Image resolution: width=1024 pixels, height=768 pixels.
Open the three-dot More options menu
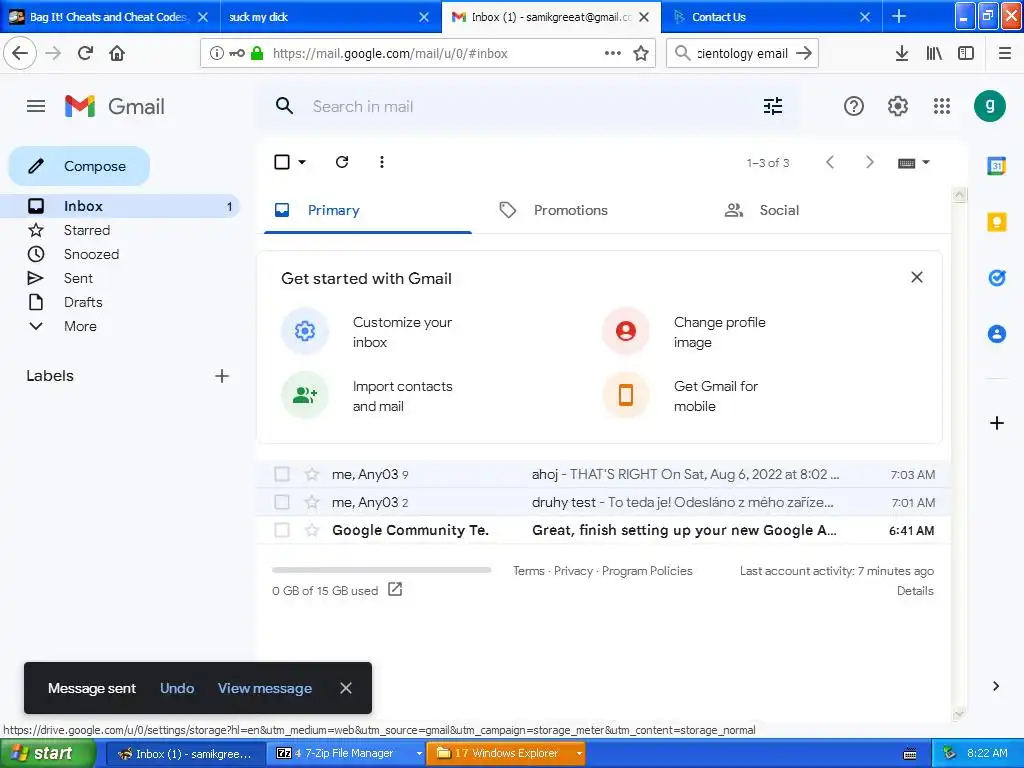[x=382, y=162]
